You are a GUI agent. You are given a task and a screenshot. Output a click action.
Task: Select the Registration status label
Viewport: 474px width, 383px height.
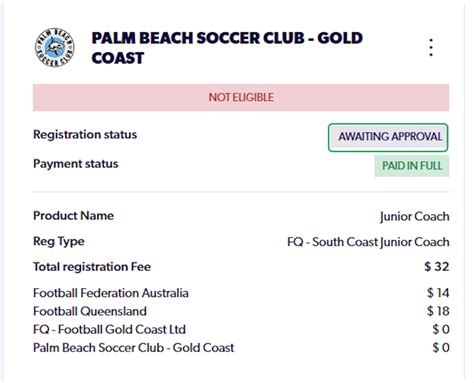pyautogui.click(x=85, y=134)
